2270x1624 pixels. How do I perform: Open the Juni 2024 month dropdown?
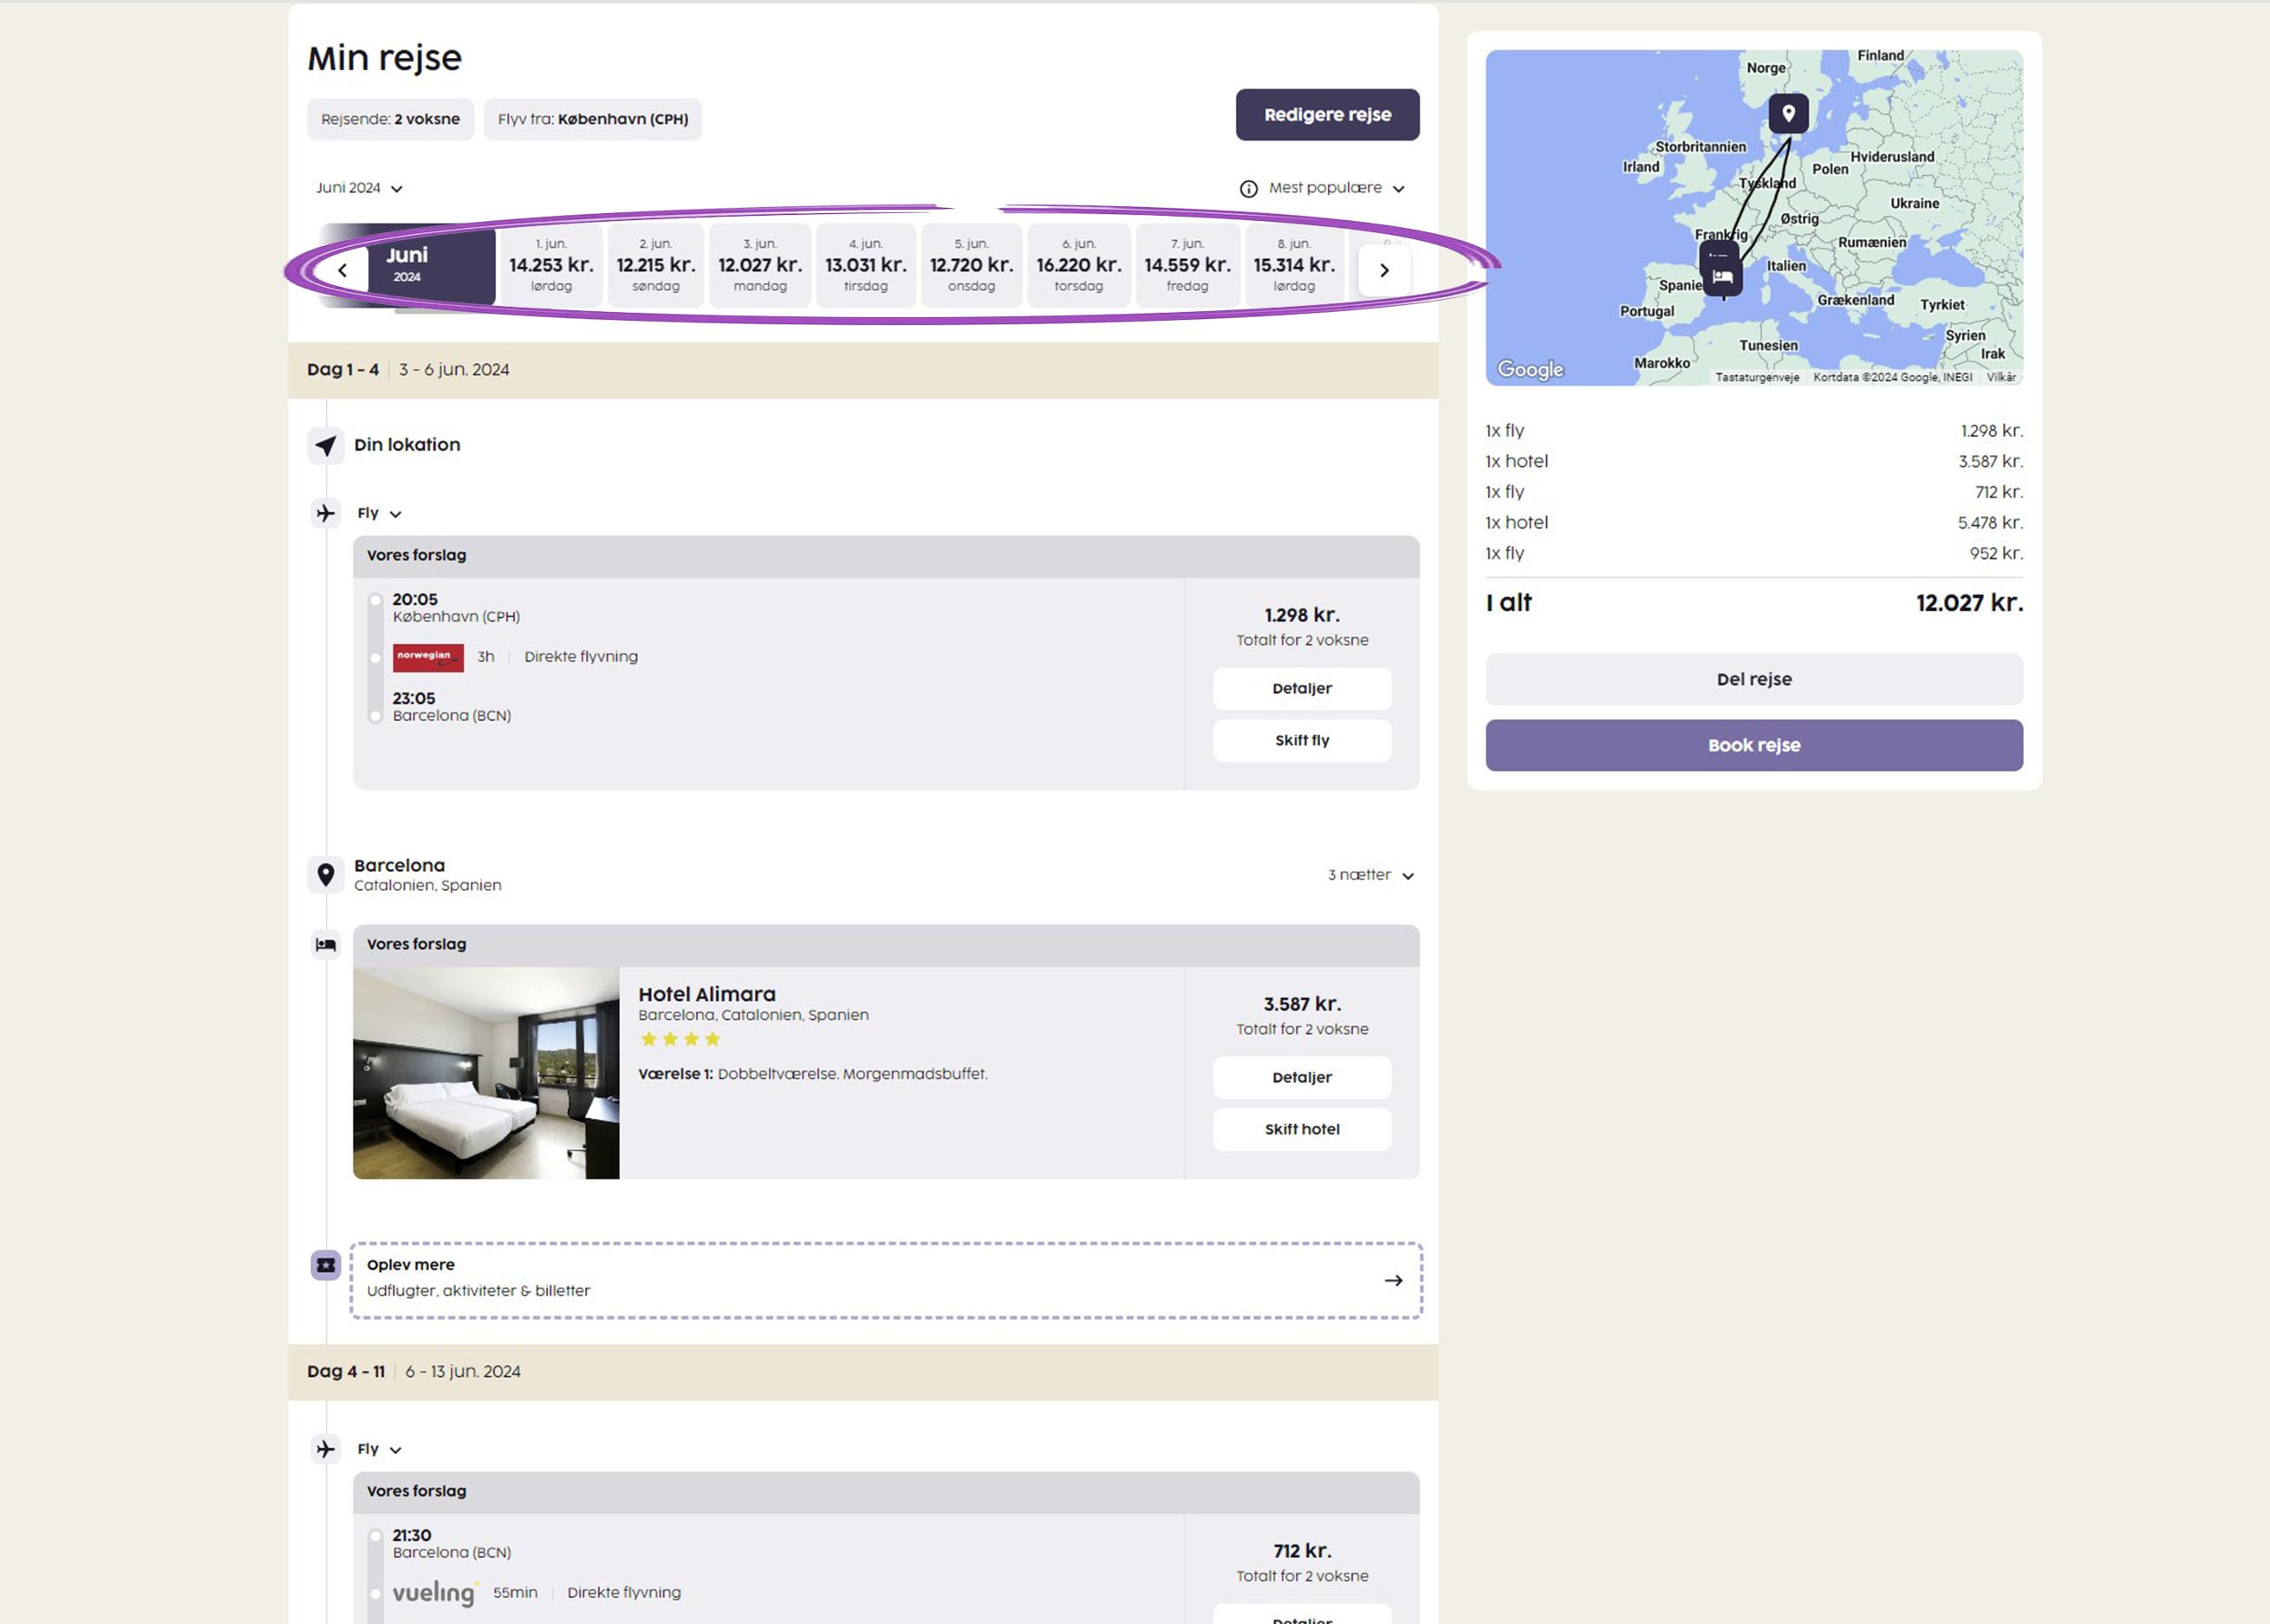point(359,188)
